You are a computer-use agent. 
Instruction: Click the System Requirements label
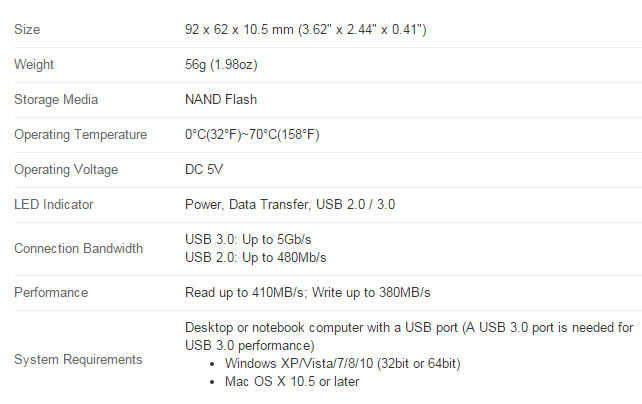[78, 359]
